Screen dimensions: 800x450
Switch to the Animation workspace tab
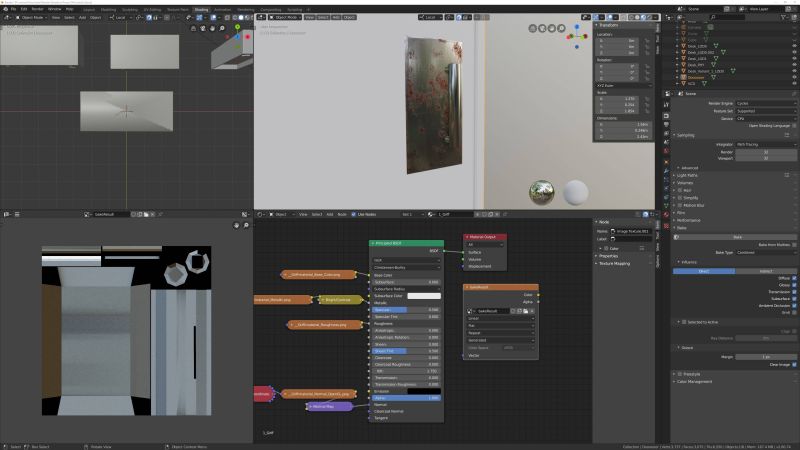[x=222, y=10]
